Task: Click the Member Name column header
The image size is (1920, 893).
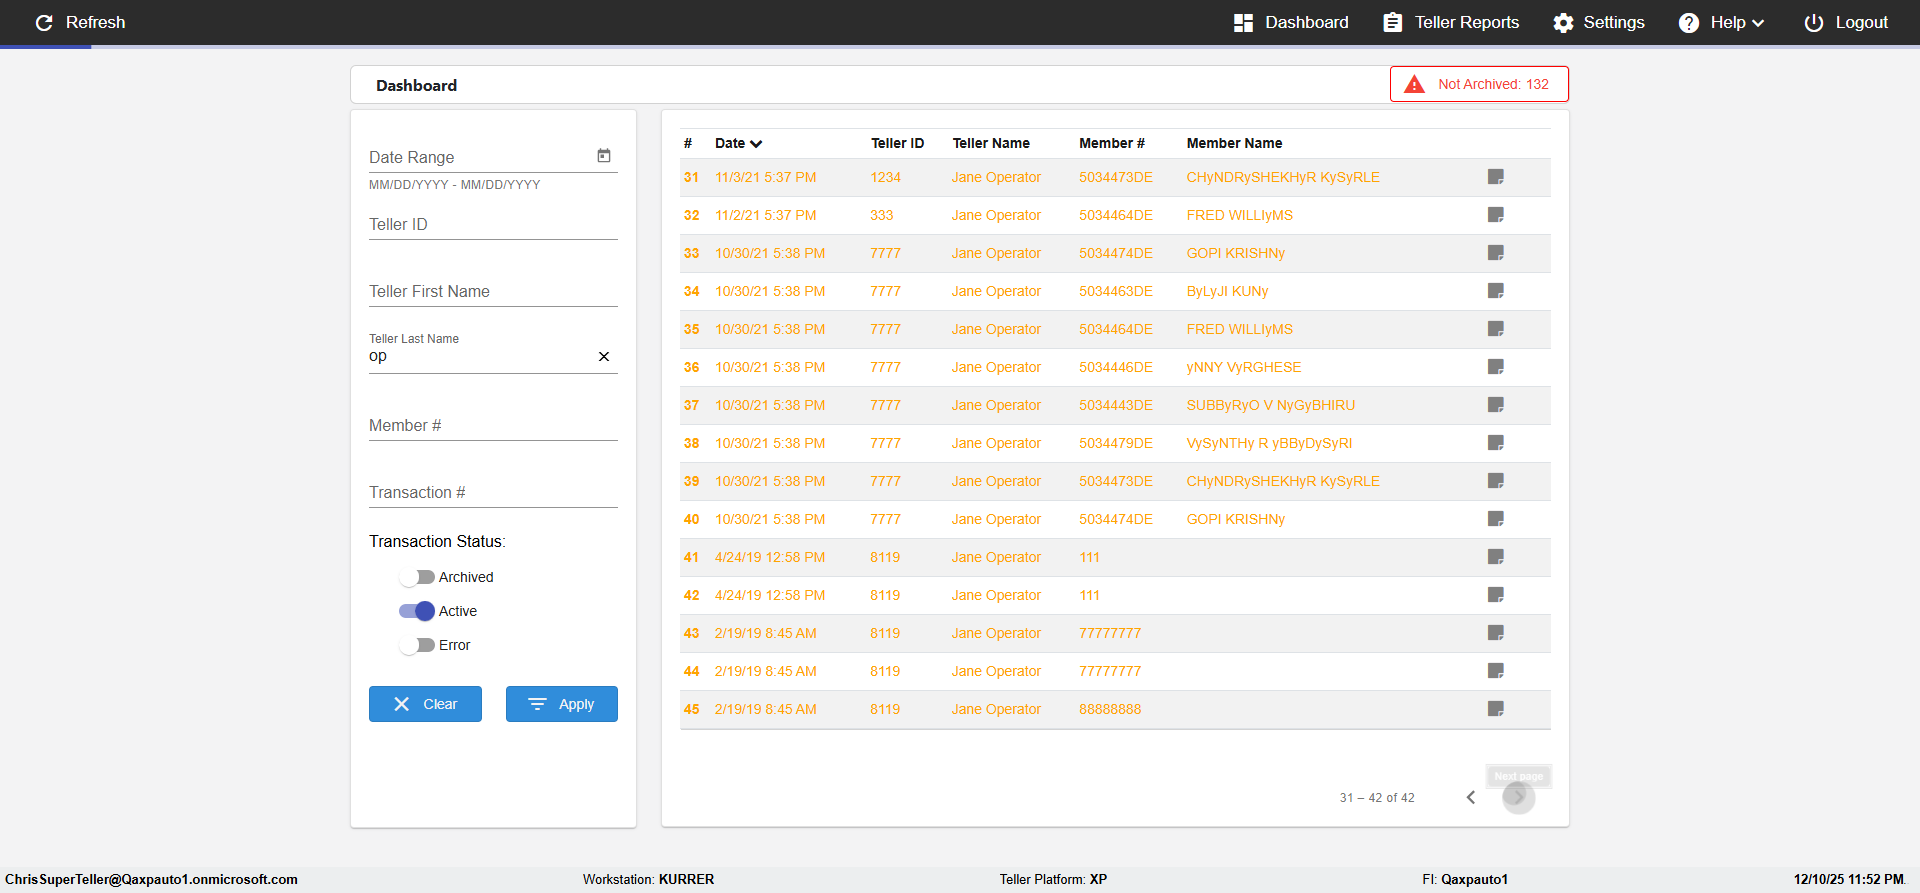Action: point(1234,143)
